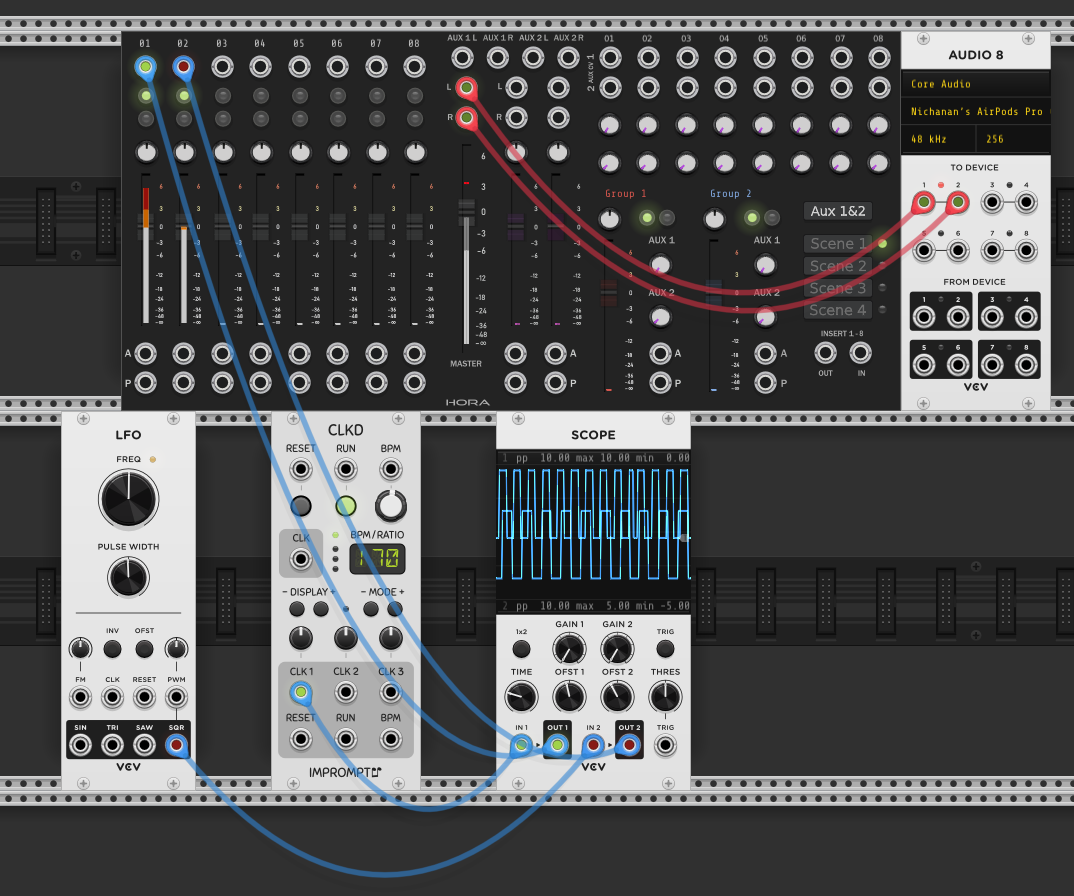The image size is (1074, 896).
Task: Click the LFO FM input jack
Action: click(80, 697)
